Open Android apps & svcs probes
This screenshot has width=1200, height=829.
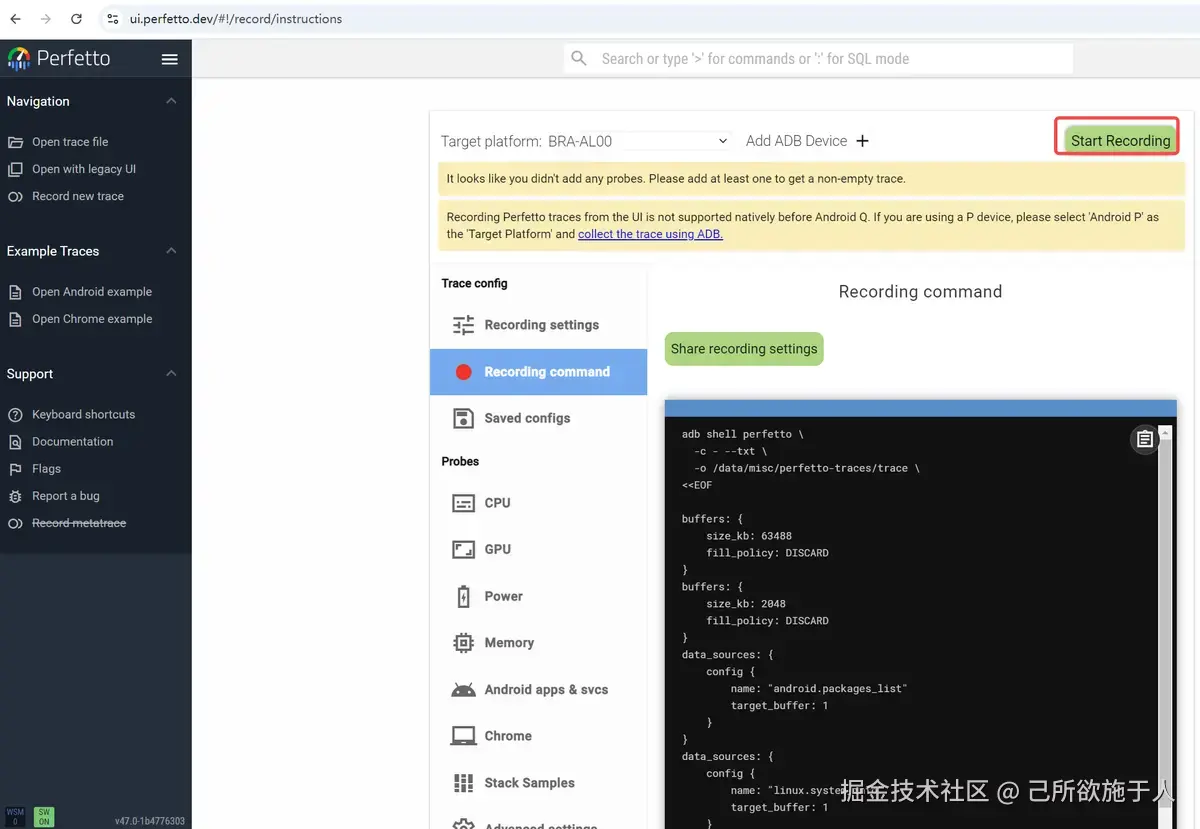(x=539, y=690)
